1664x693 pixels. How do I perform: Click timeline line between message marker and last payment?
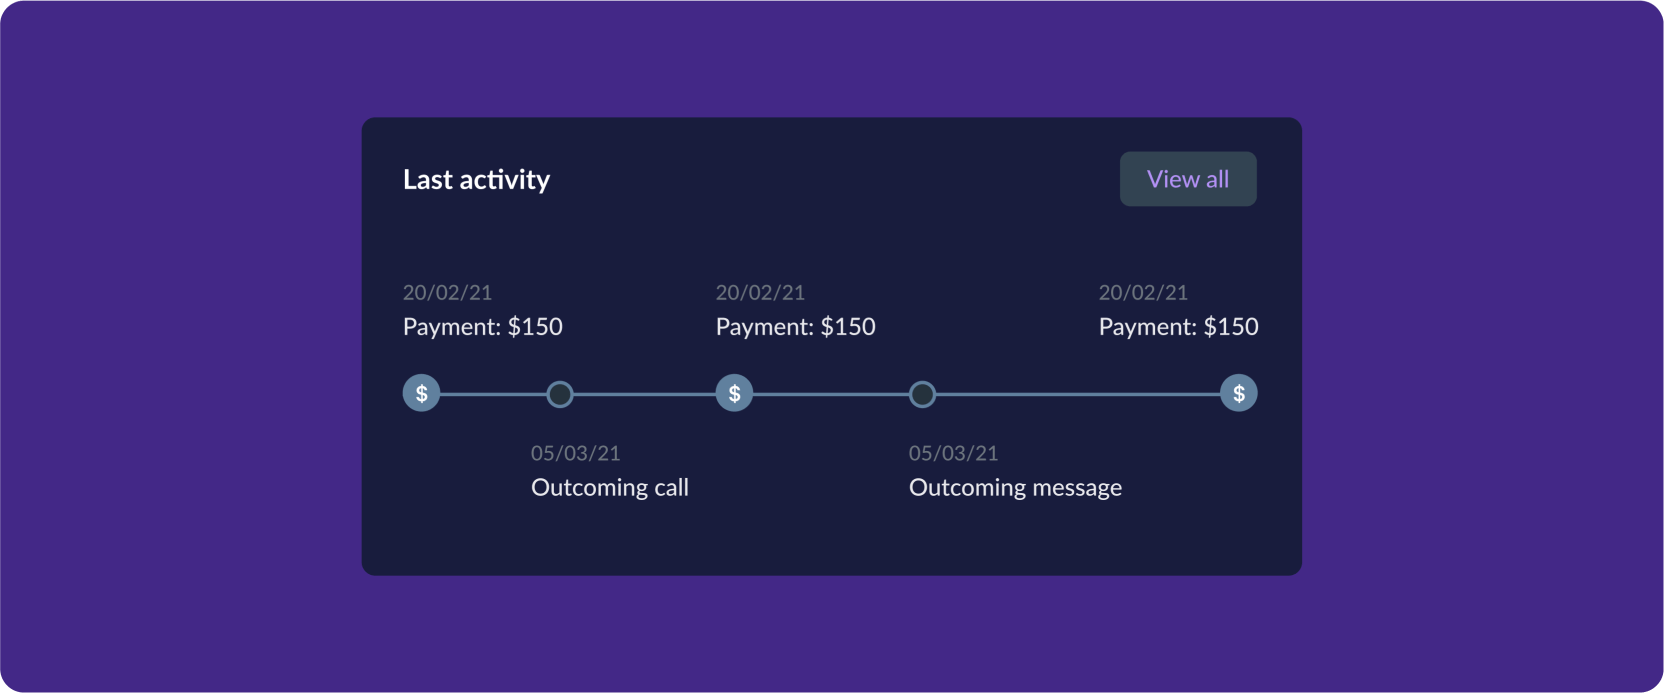coord(1078,394)
